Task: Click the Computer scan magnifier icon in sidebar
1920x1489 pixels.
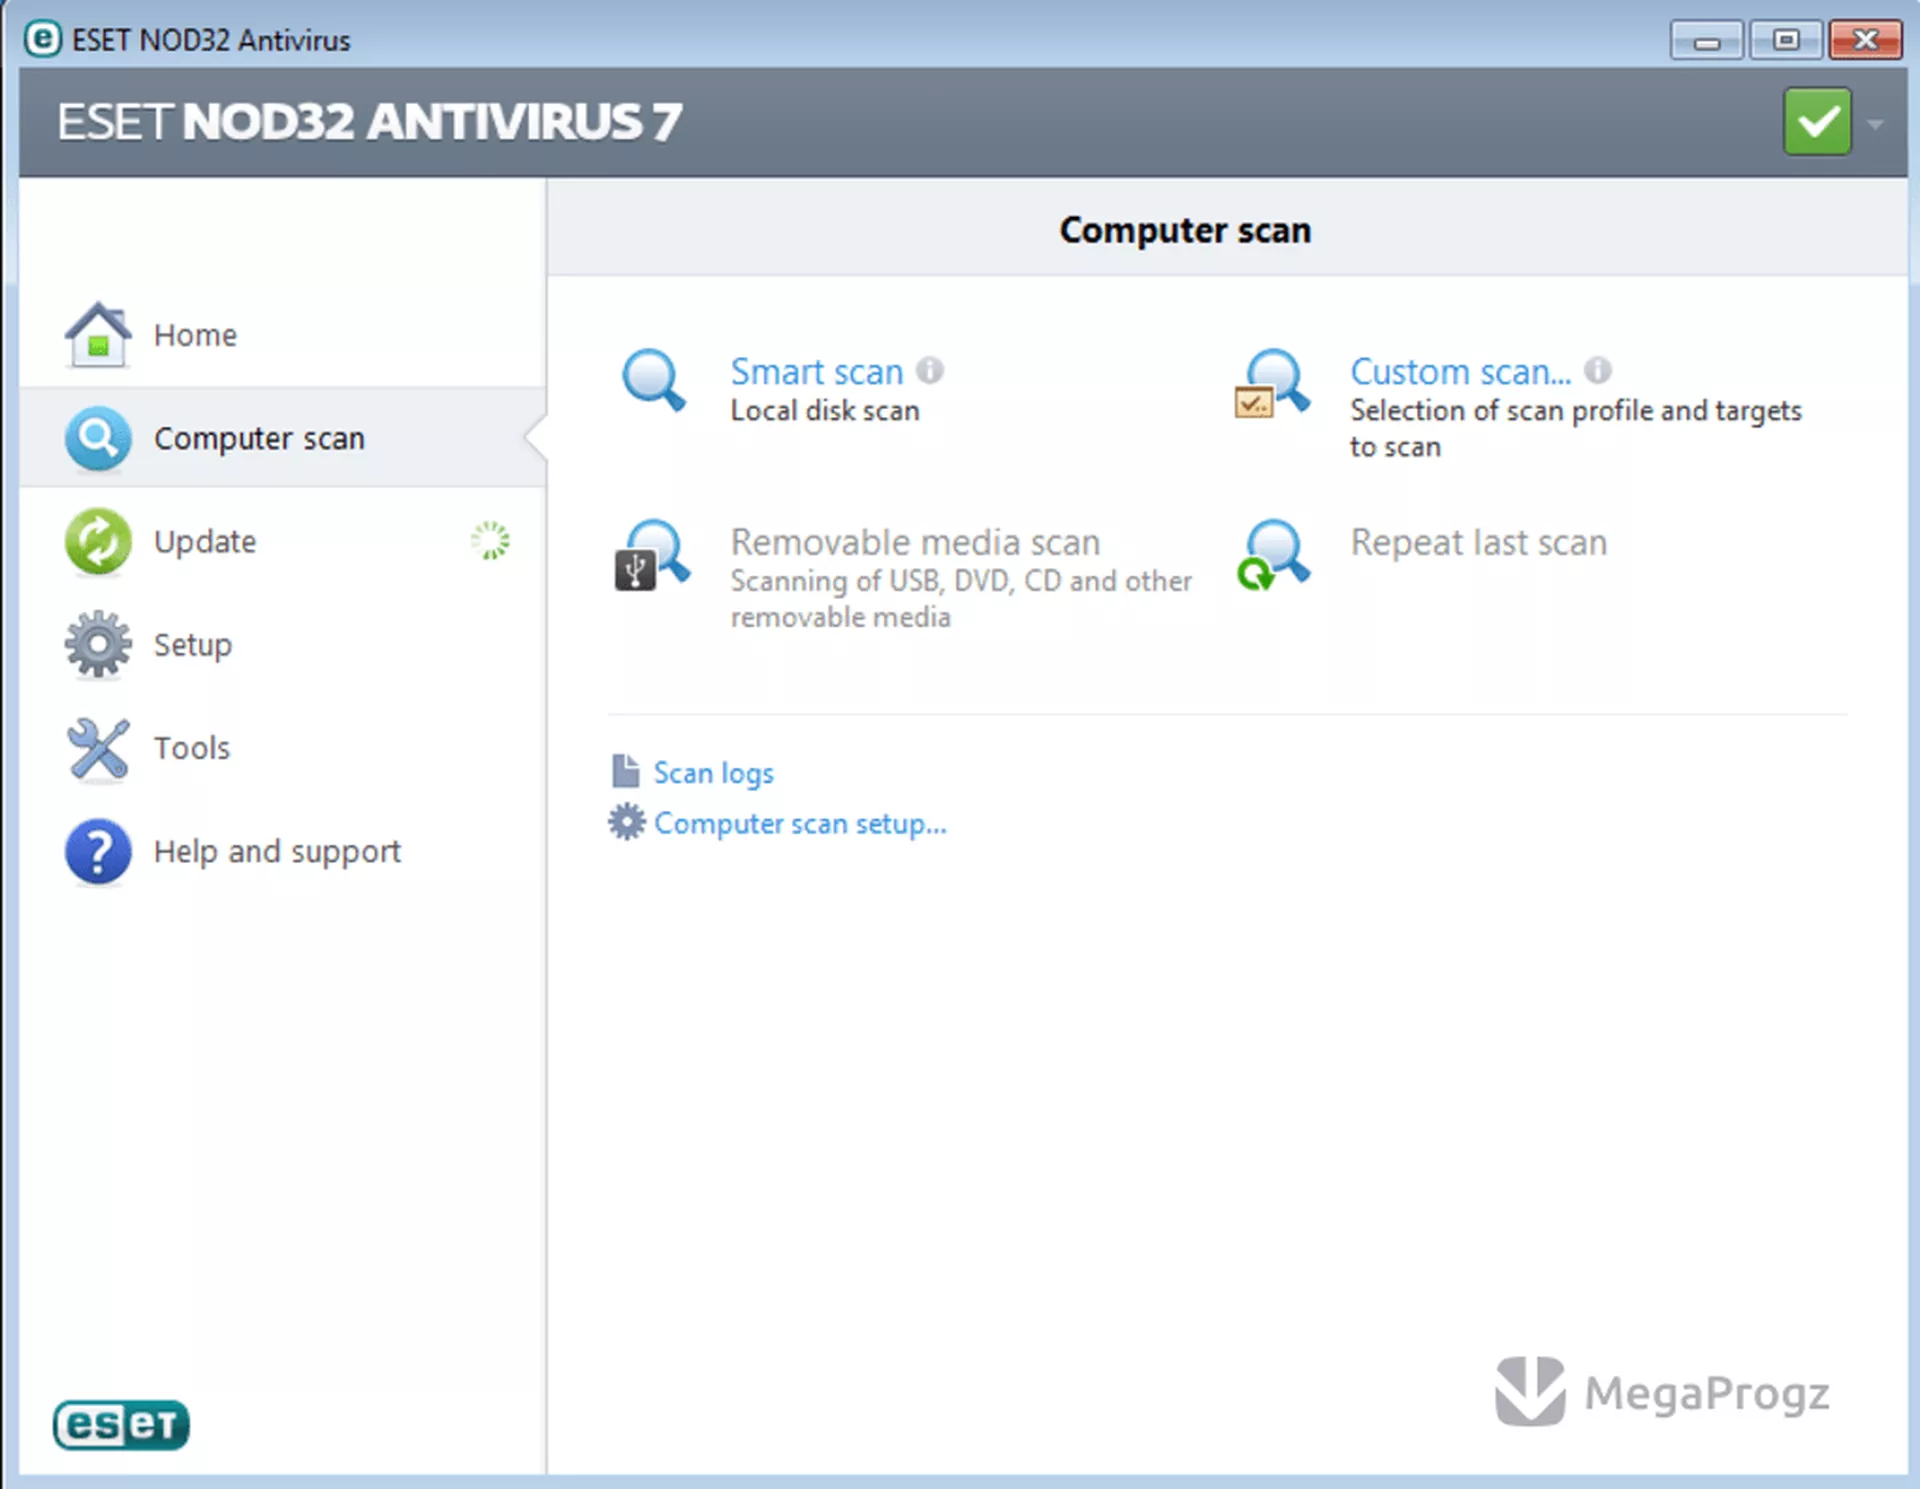Action: (98, 438)
